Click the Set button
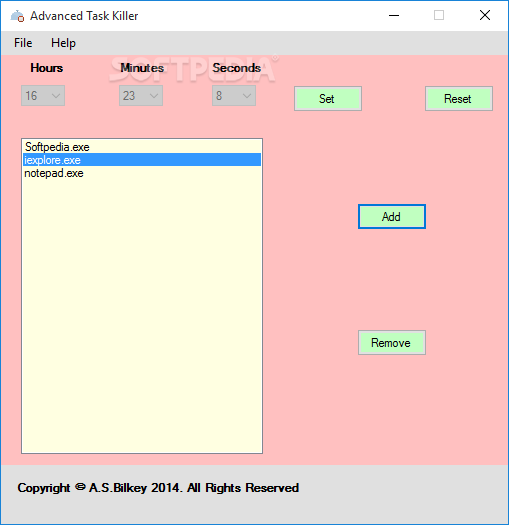This screenshot has width=509, height=525. [x=328, y=98]
